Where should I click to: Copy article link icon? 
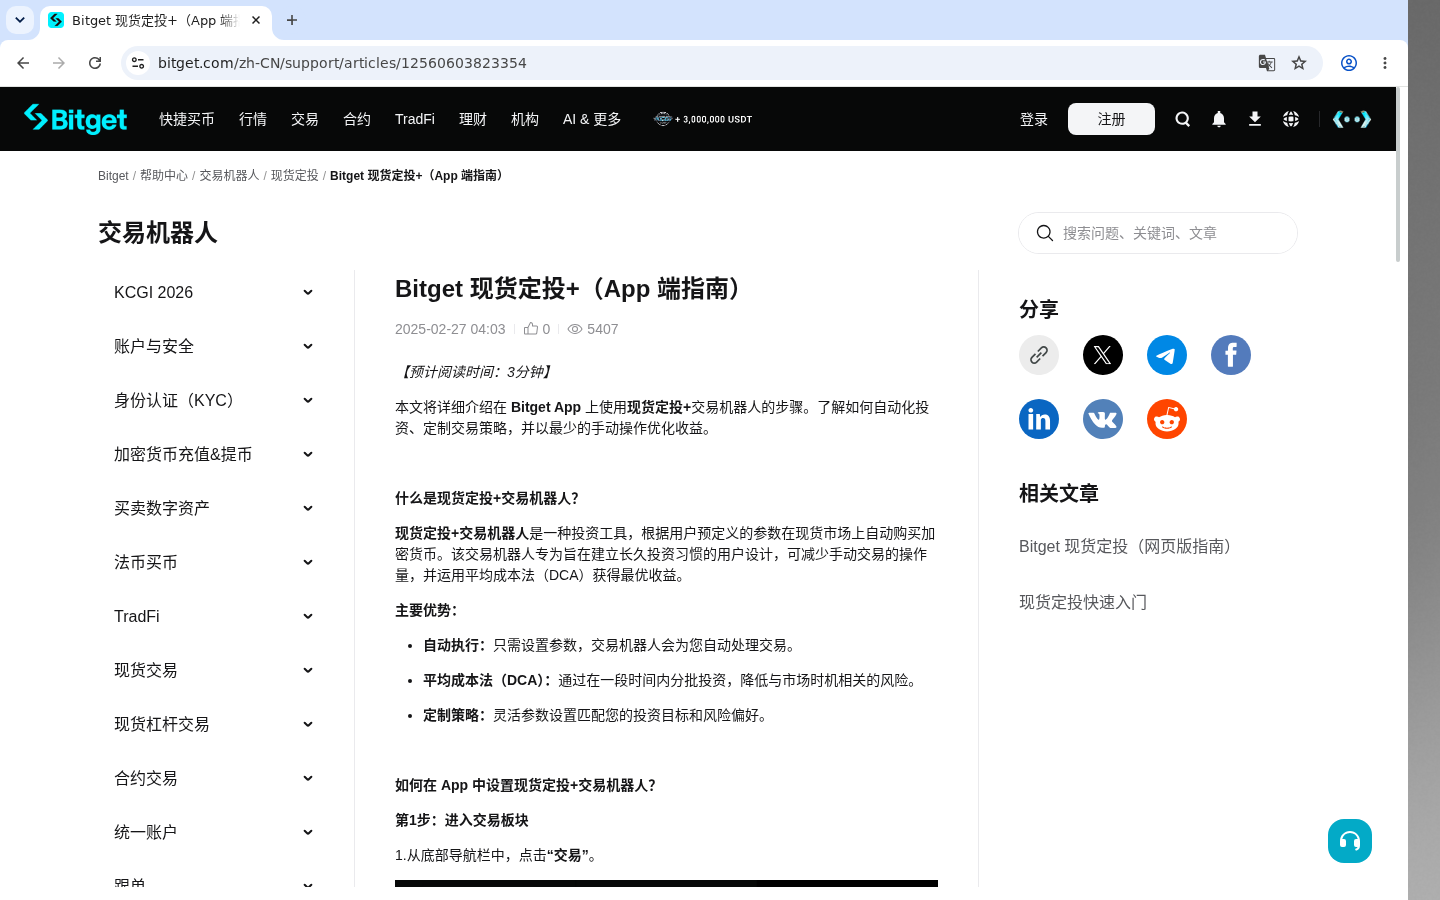tap(1038, 355)
